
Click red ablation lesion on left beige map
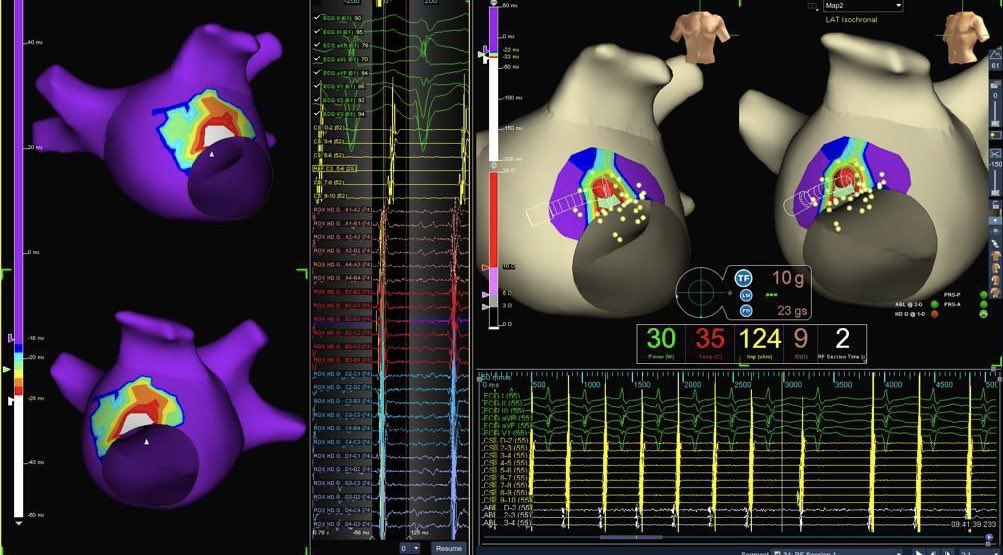[602, 188]
